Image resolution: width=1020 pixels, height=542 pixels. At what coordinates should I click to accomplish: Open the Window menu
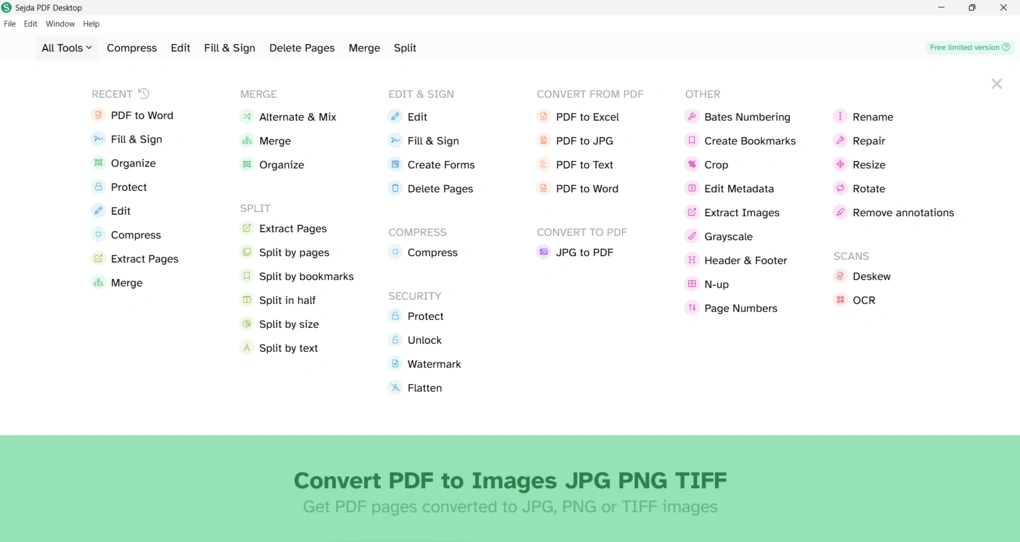60,23
